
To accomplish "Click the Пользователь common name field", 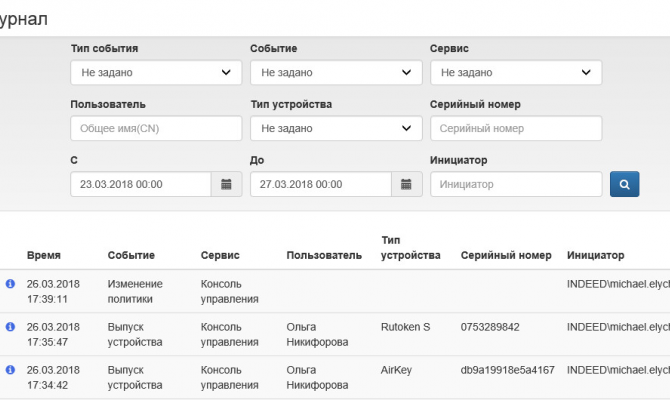I will click(x=156, y=129).
